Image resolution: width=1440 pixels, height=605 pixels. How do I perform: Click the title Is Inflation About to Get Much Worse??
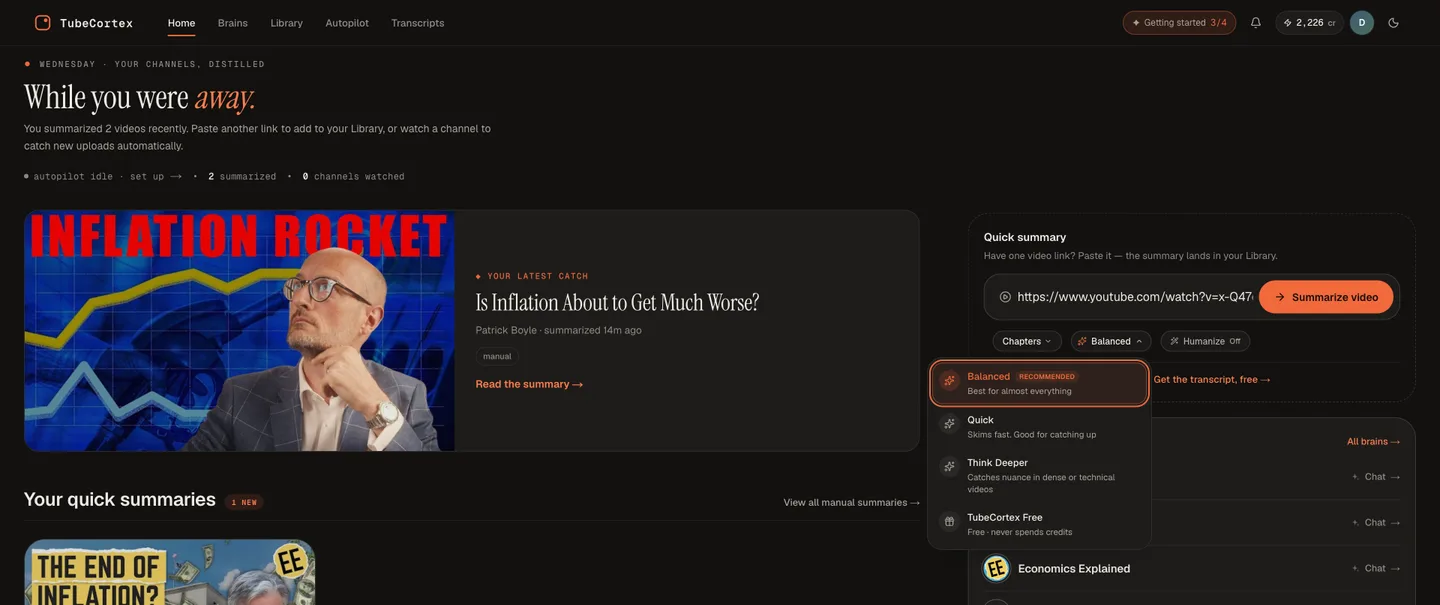pyautogui.click(x=617, y=302)
